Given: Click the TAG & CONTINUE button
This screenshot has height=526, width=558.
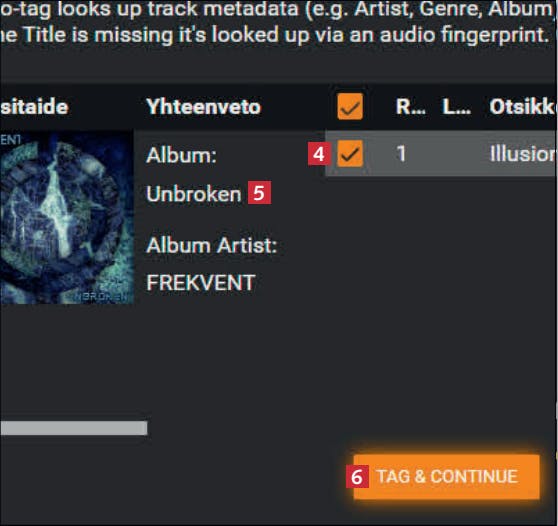Looking at the screenshot, I should 447,477.
